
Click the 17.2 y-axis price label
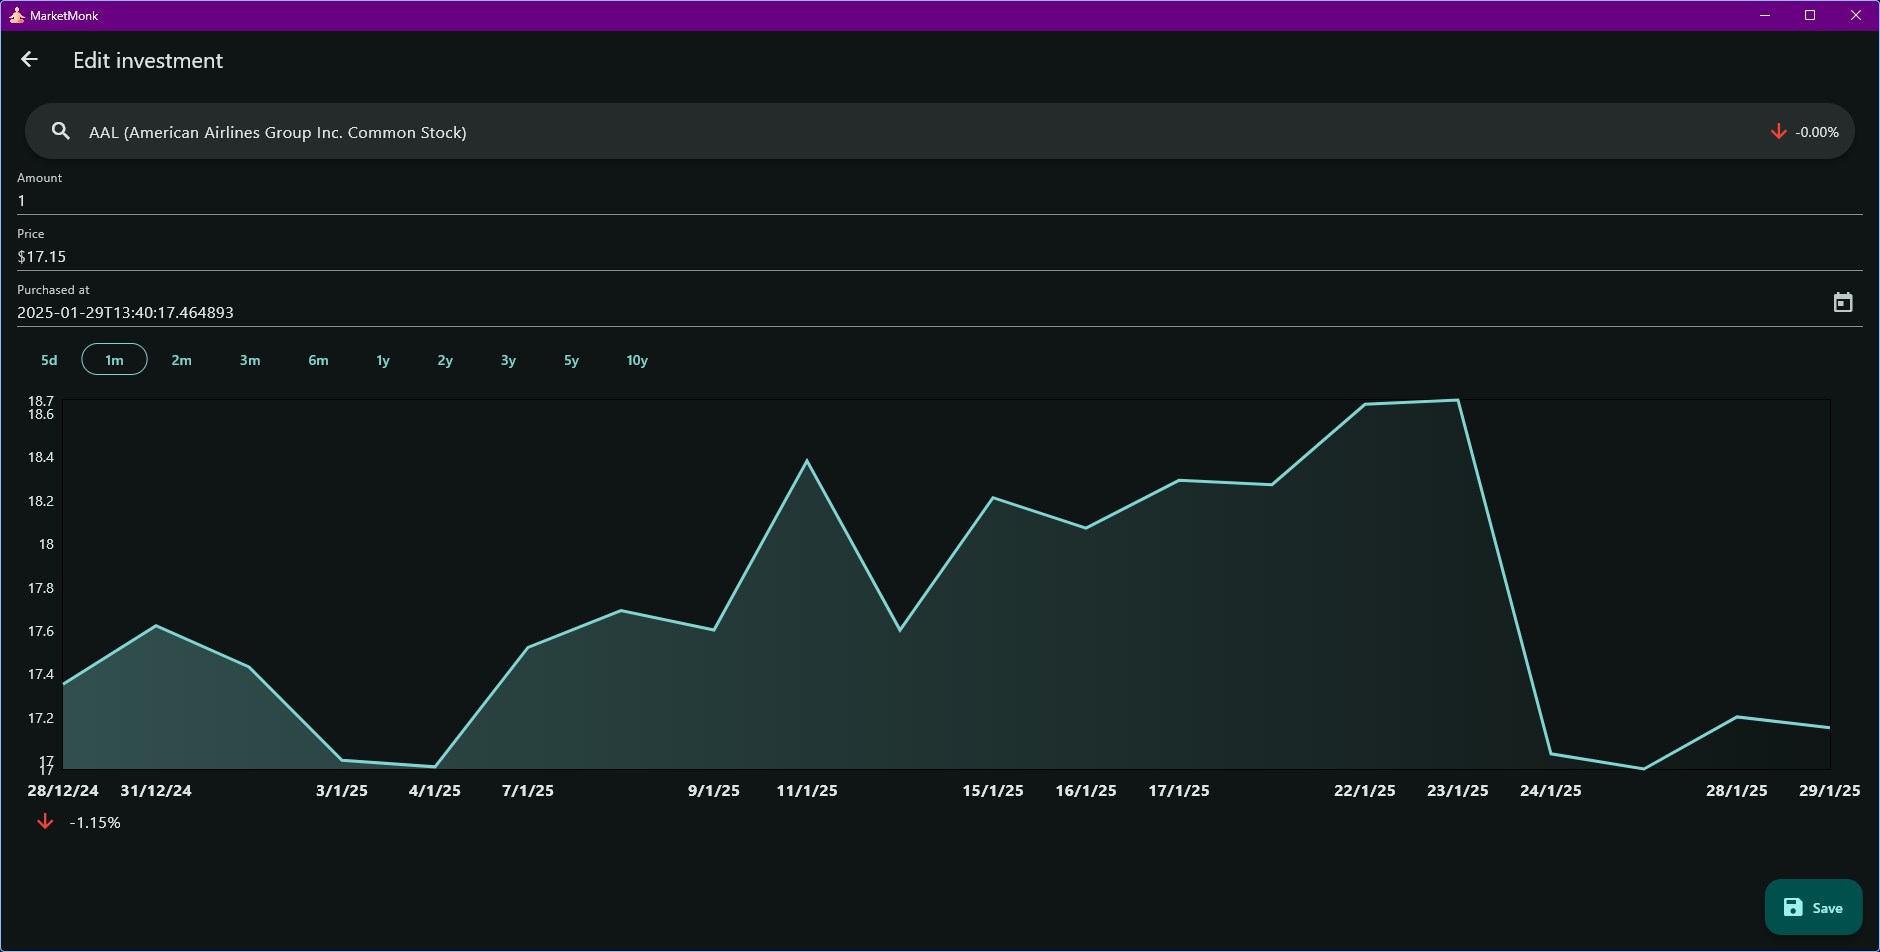[41, 718]
